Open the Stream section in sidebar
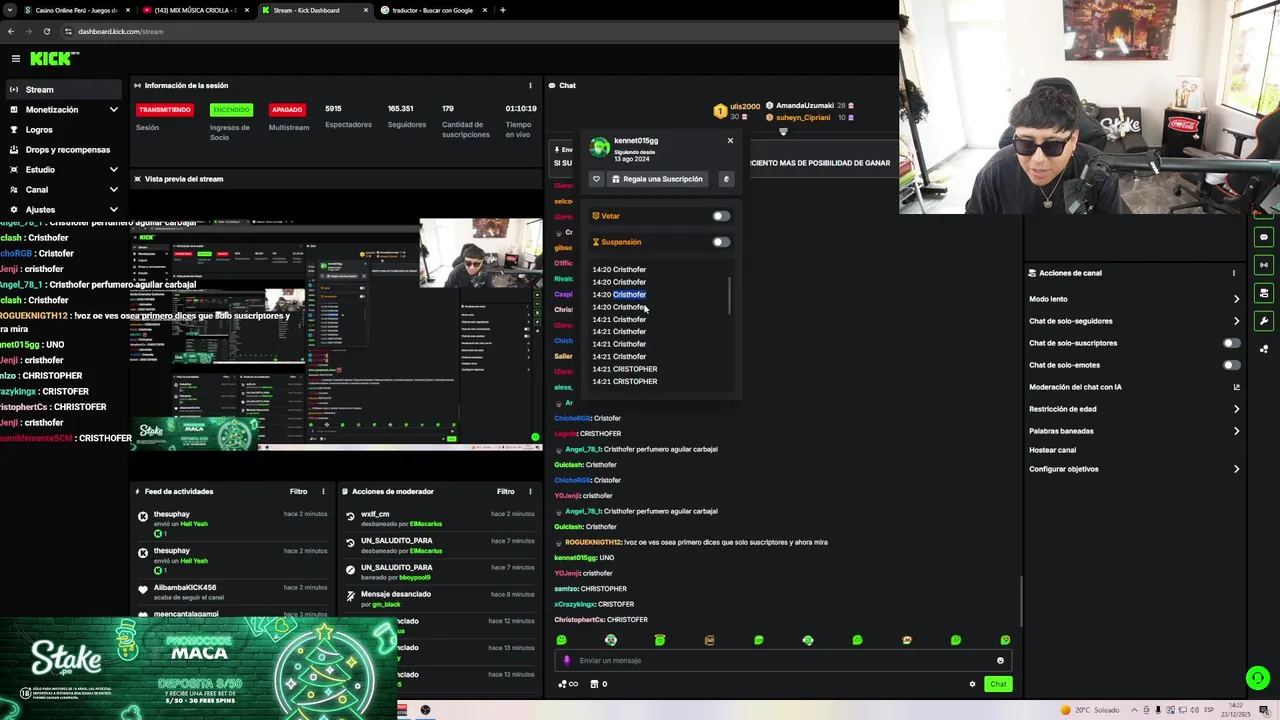Screen dimensions: 1280x720 click(x=62, y=89)
